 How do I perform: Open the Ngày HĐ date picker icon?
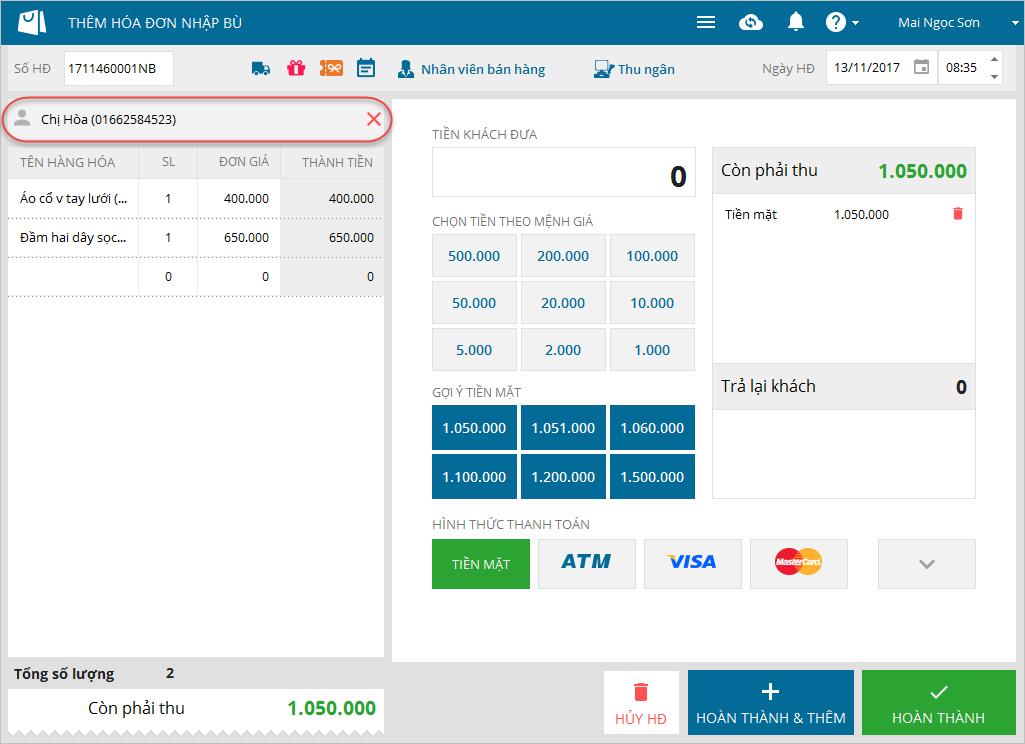920,67
